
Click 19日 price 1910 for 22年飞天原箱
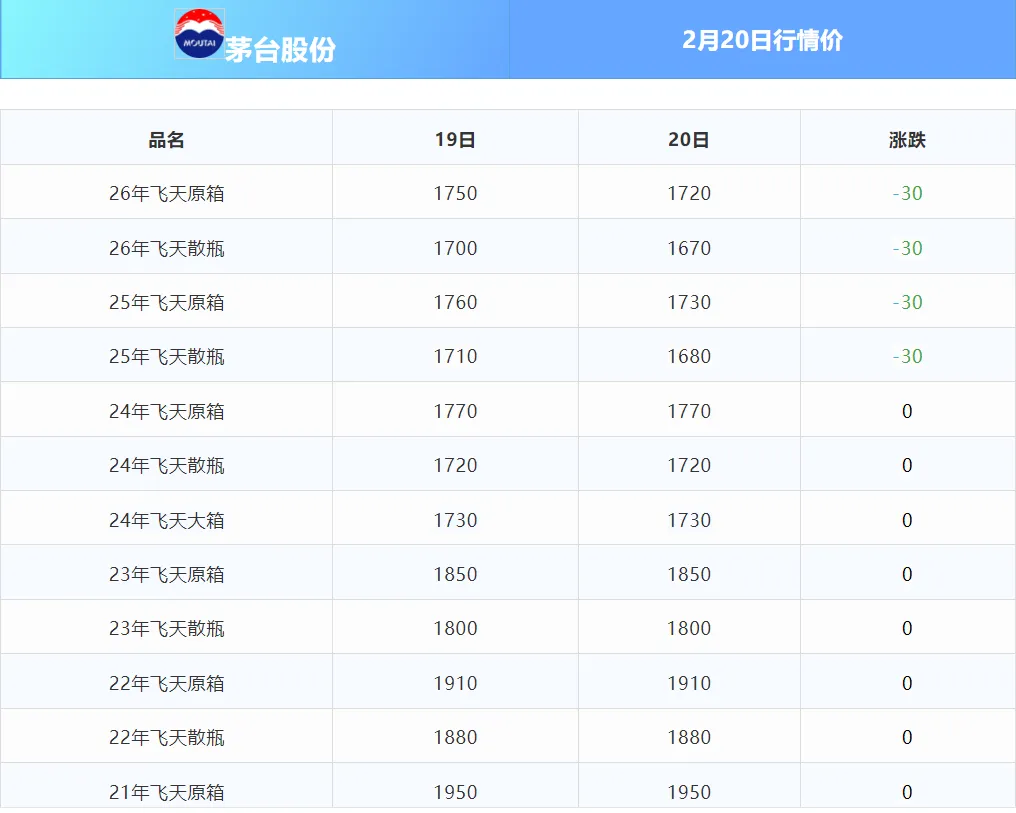[456, 683]
